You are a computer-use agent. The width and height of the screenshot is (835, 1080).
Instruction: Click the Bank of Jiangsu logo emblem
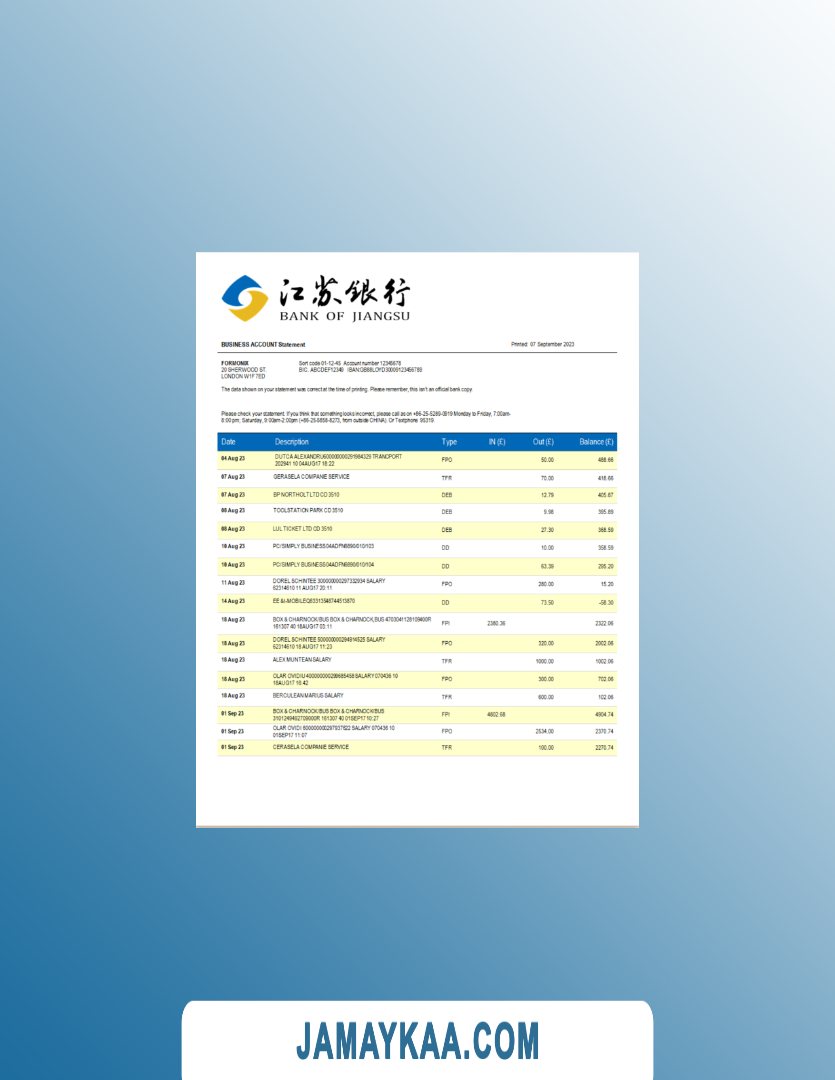(x=245, y=298)
